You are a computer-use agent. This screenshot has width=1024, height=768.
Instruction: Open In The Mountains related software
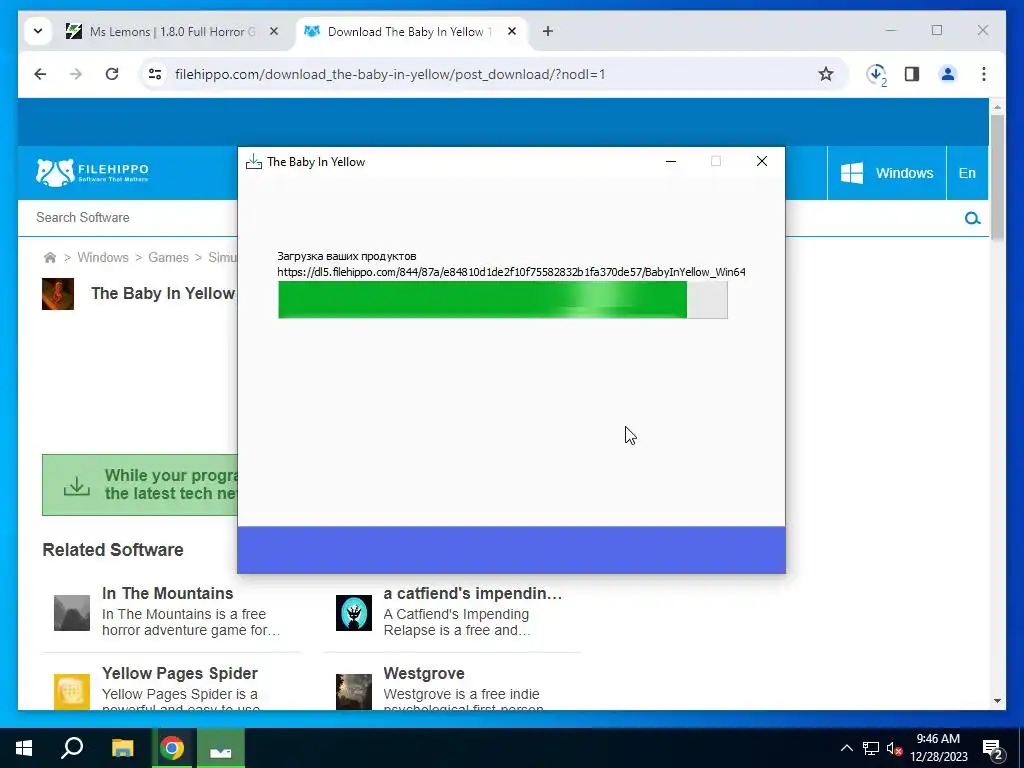click(x=167, y=593)
